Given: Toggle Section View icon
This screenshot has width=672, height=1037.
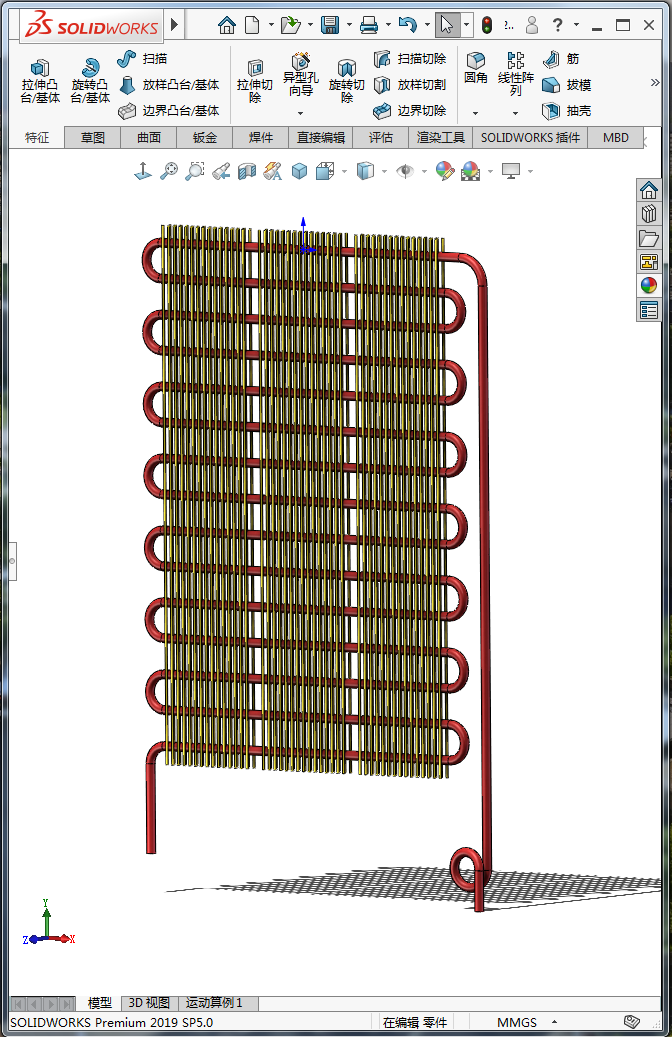Looking at the screenshot, I should 247,171.
